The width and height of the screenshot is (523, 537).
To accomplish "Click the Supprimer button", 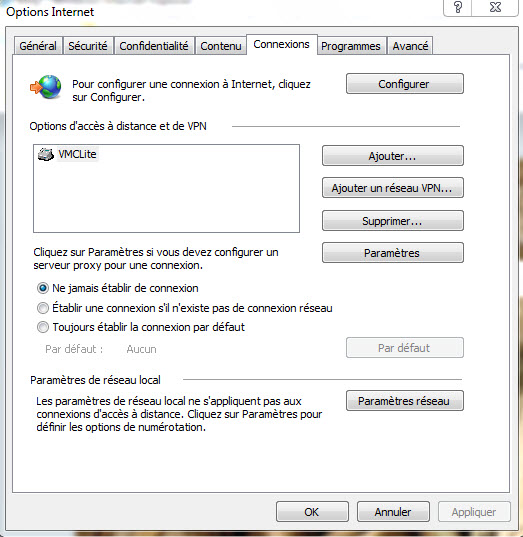I will [393, 221].
